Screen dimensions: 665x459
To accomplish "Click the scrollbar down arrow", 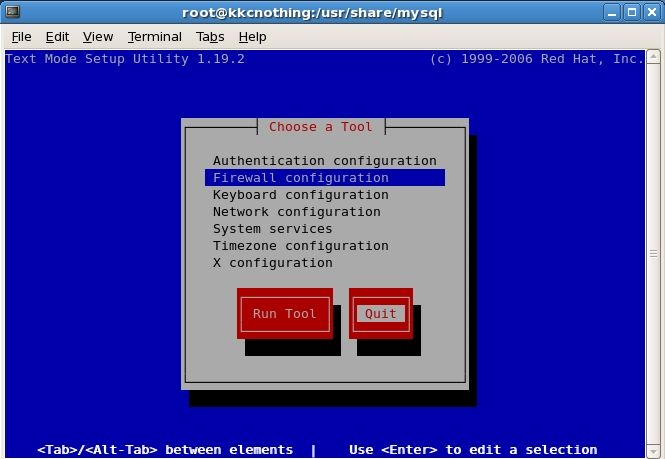I will click(x=653, y=451).
